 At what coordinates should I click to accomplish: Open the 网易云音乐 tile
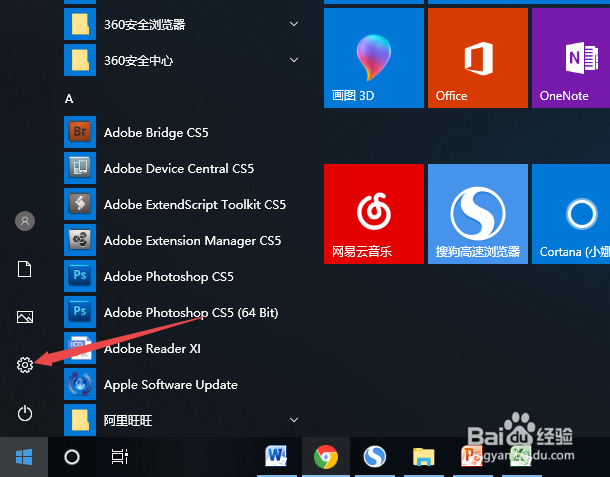pyautogui.click(x=374, y=214)
